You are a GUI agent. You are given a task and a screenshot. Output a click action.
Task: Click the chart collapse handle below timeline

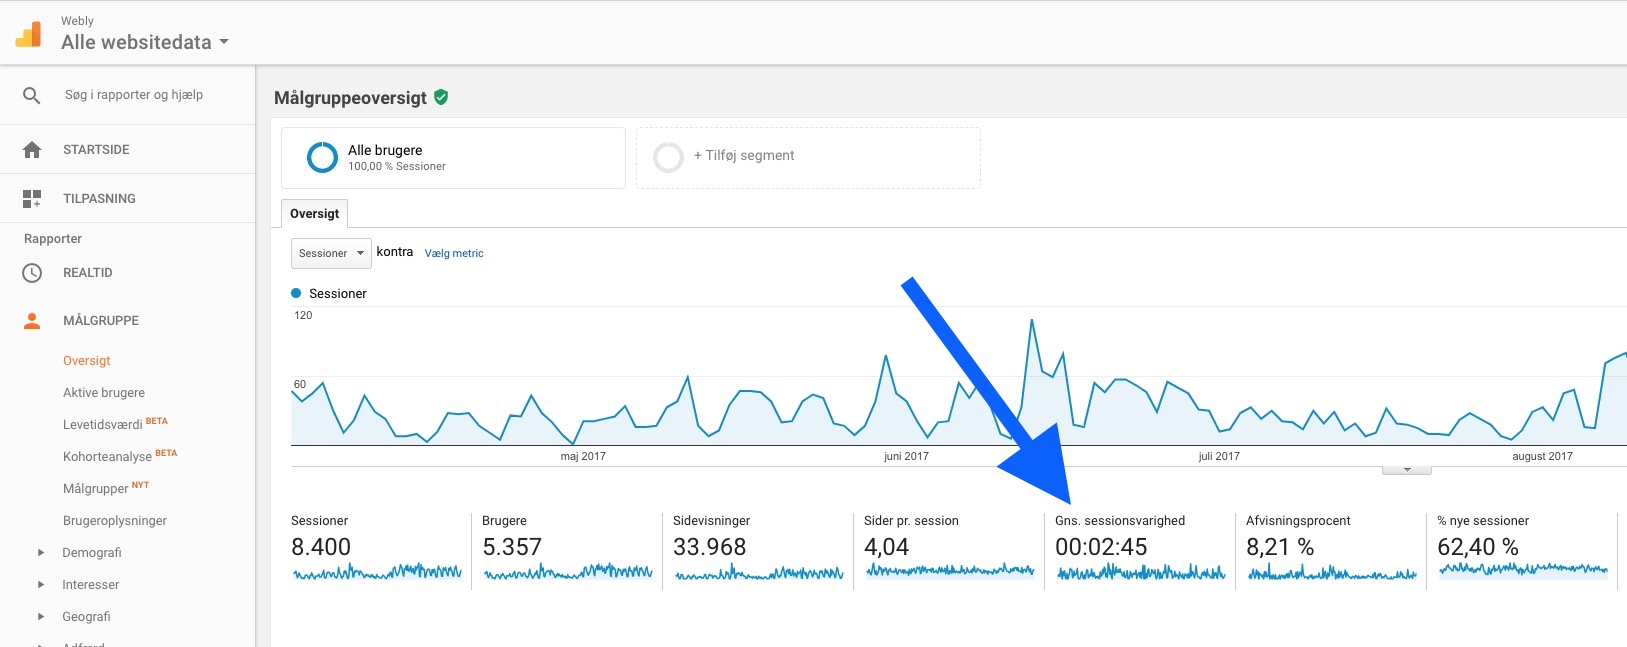[x=1406, y=469]
